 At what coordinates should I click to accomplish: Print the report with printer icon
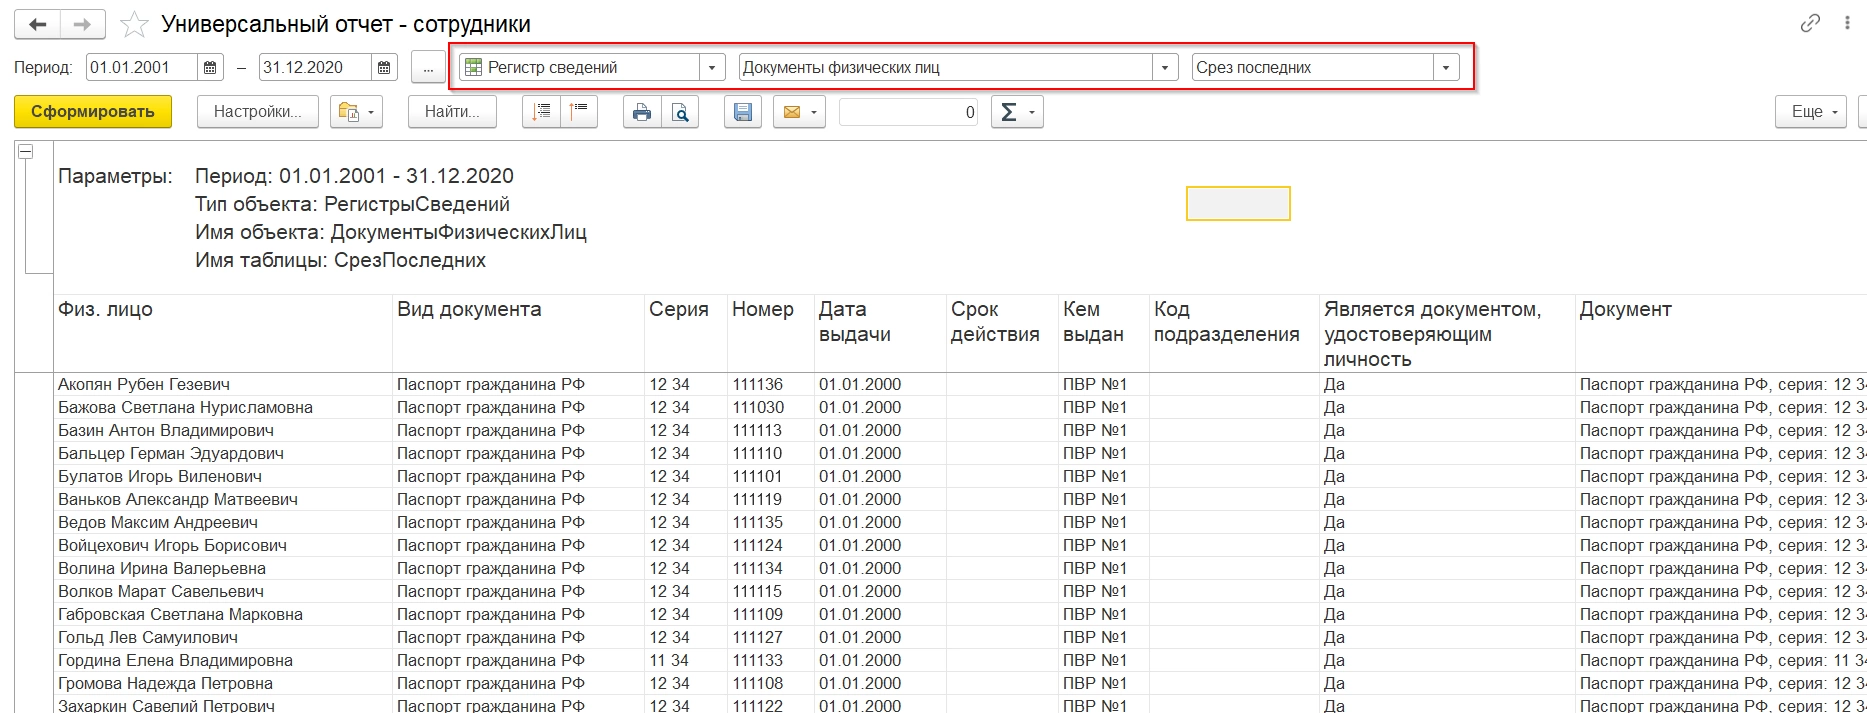tap(642, 112)
